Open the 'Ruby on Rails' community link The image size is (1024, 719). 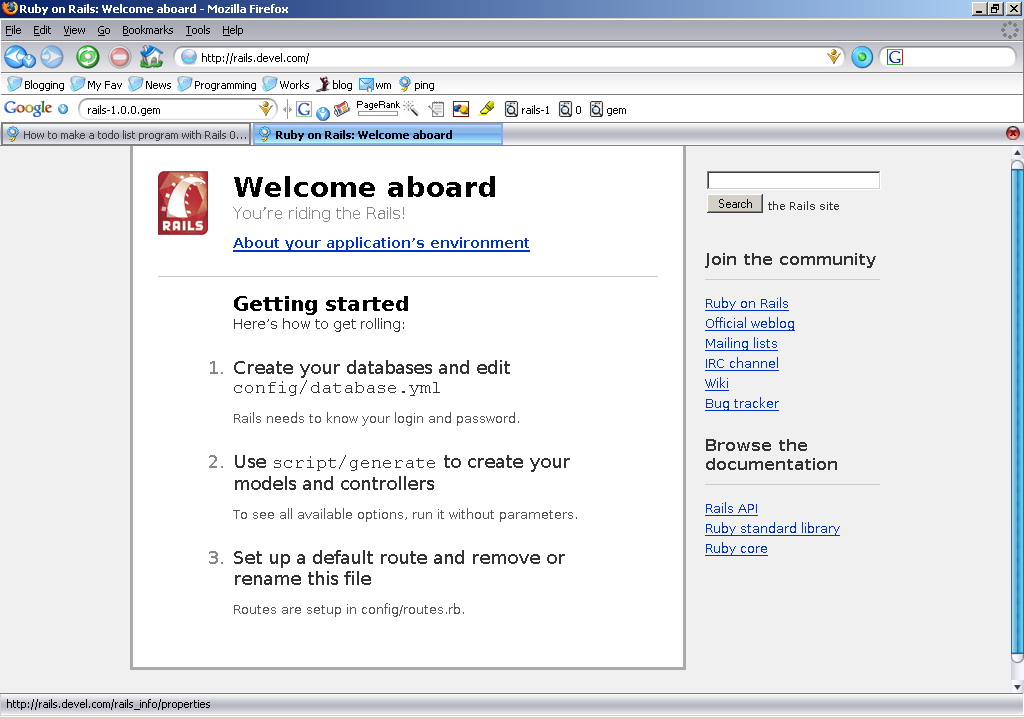pos(746,304)
